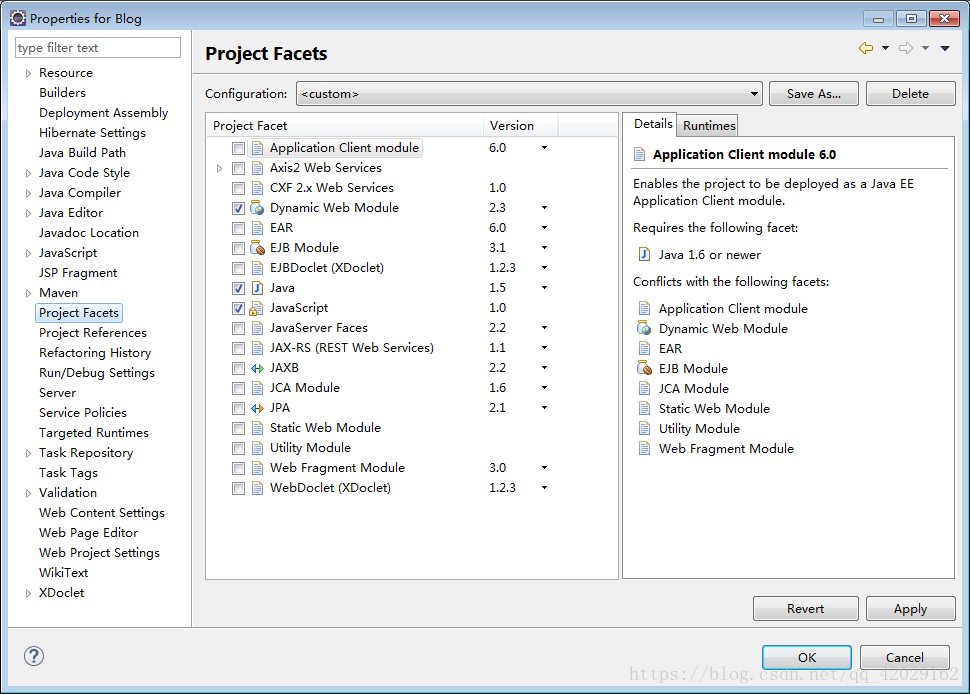Click the JAXB facet arrows icon

257,368
